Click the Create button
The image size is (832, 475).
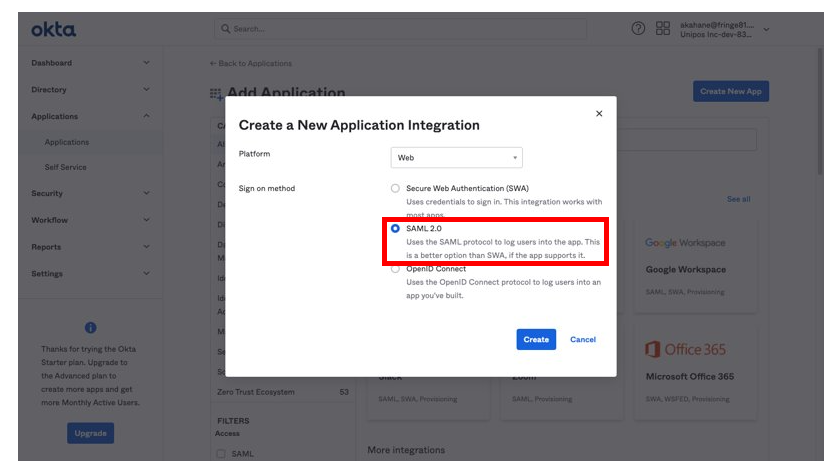[x=536, y=339]
